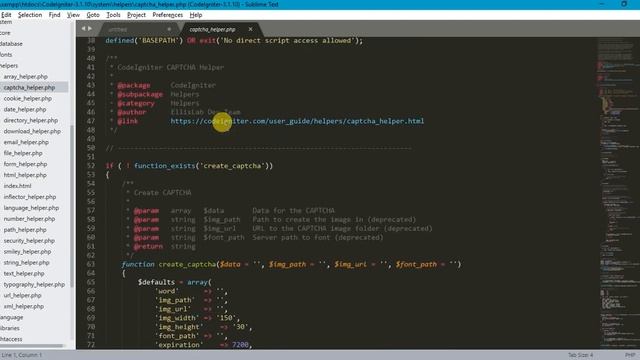640x360 pixels.
Task: Open the Find menu
Action: click(54, 15)
